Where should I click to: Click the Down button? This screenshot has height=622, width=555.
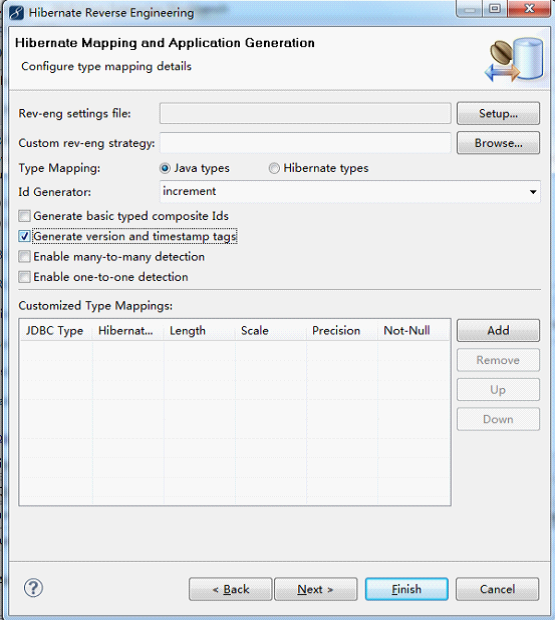[498, 419]
